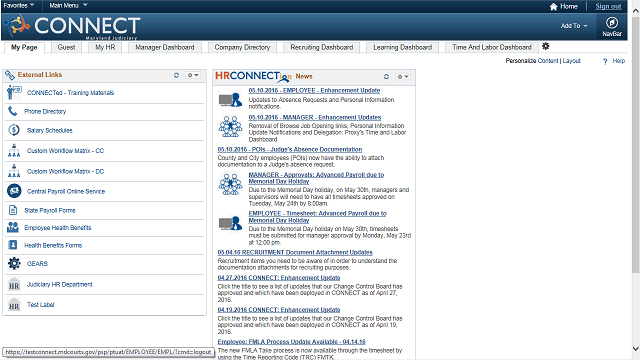Open 04.19.2016 CONNECT Enhancement Update article
This screenshot has width=640, height=360.
(x=279, y=310)
